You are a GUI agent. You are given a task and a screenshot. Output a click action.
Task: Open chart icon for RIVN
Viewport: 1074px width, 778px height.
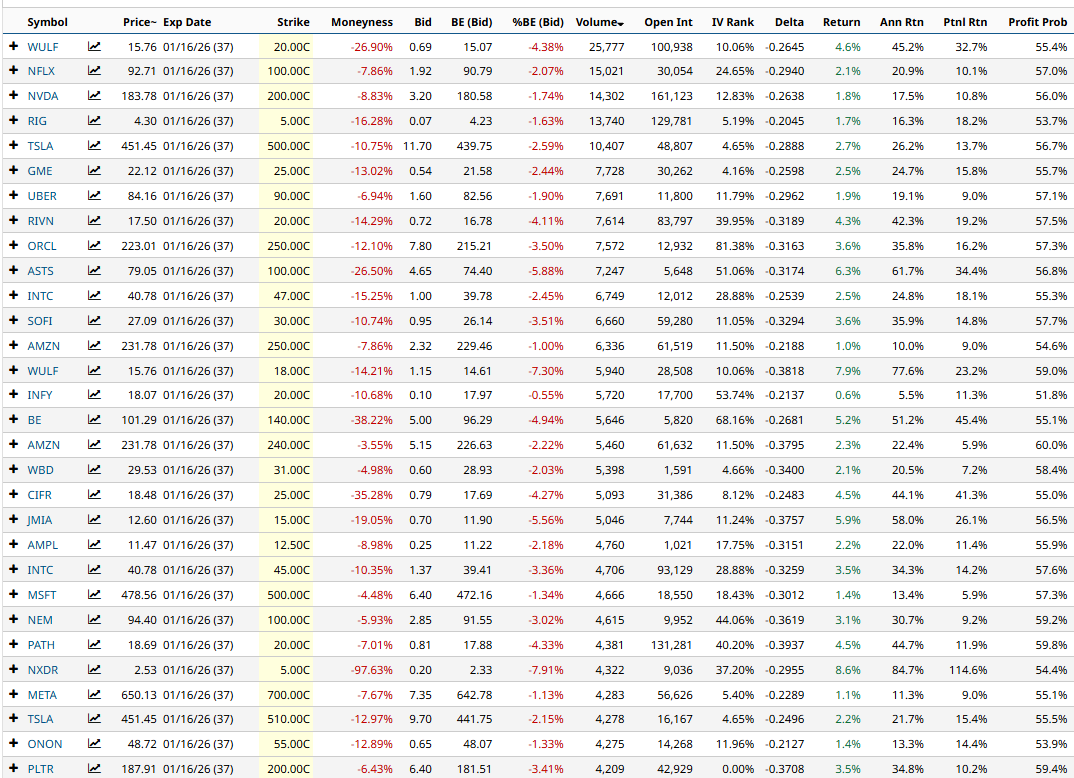click(94, 221)
